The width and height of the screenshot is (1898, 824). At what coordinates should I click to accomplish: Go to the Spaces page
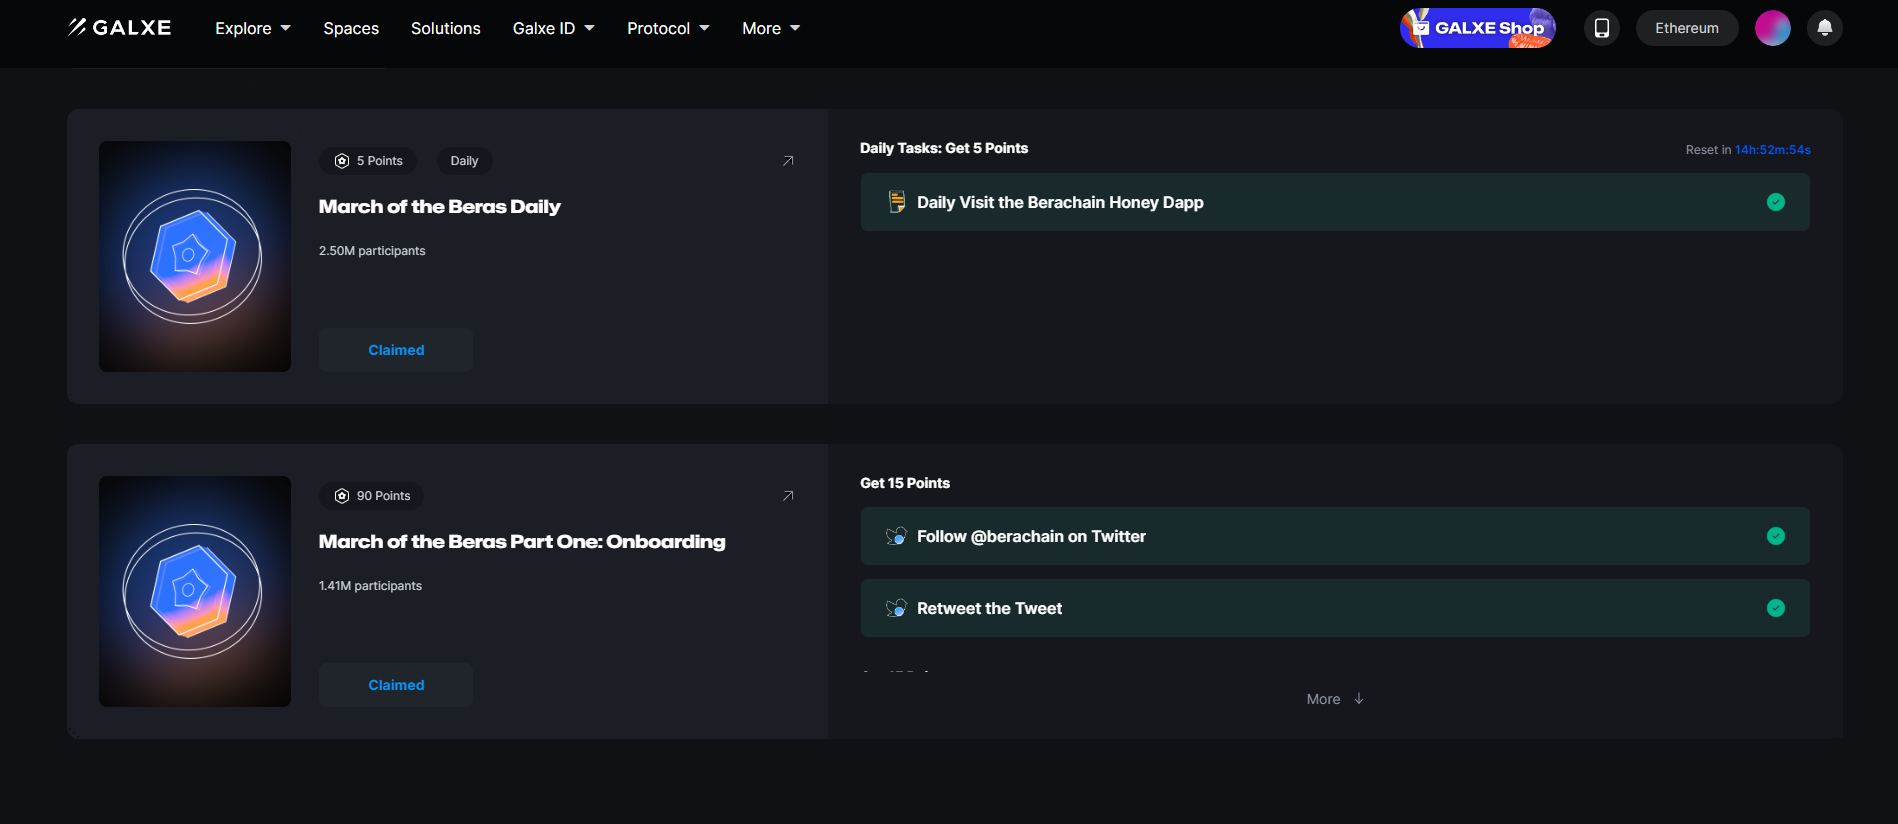click(351, 28)
